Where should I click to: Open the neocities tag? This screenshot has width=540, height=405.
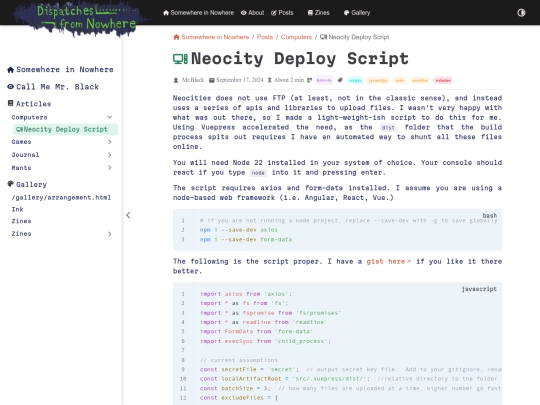click(x=420, y=80)
